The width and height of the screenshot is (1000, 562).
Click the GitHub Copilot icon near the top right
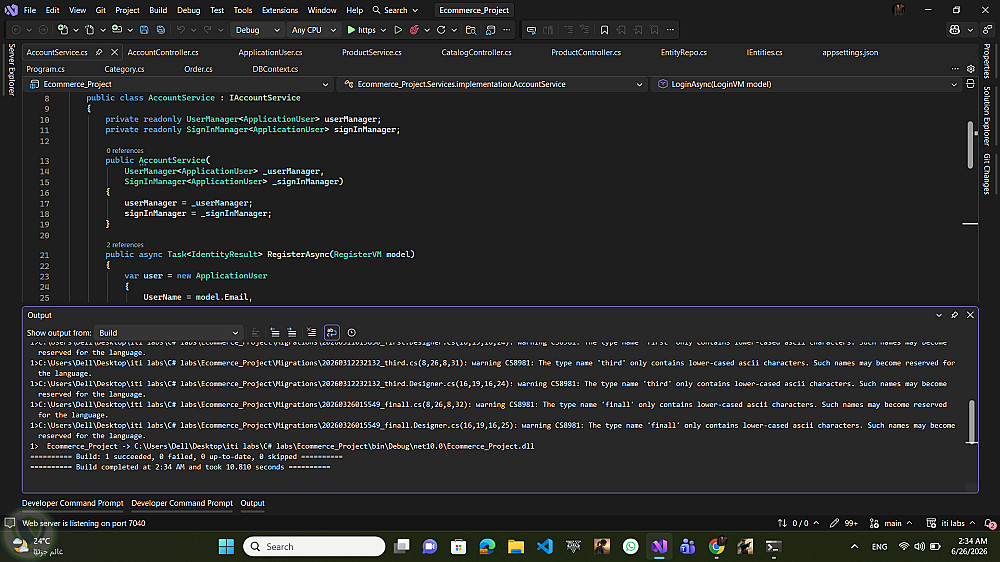955,30
